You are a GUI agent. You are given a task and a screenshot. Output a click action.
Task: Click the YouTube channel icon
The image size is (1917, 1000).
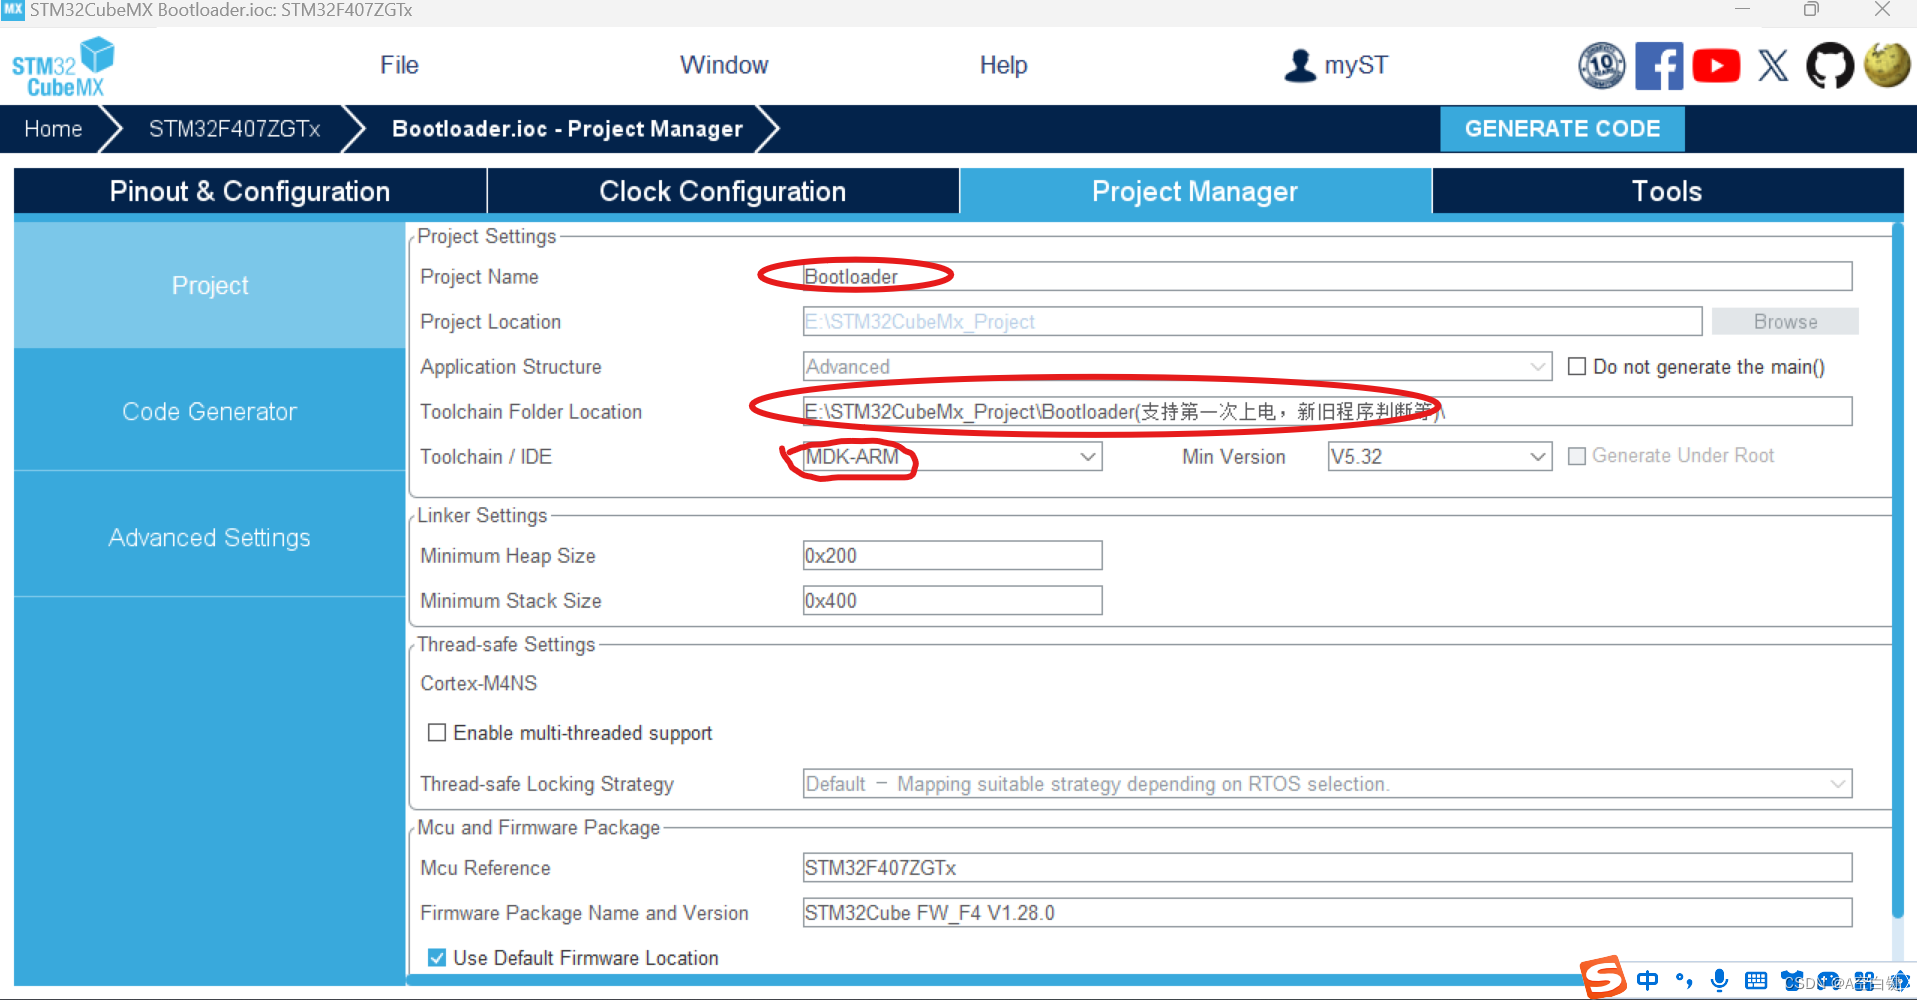1716,65
